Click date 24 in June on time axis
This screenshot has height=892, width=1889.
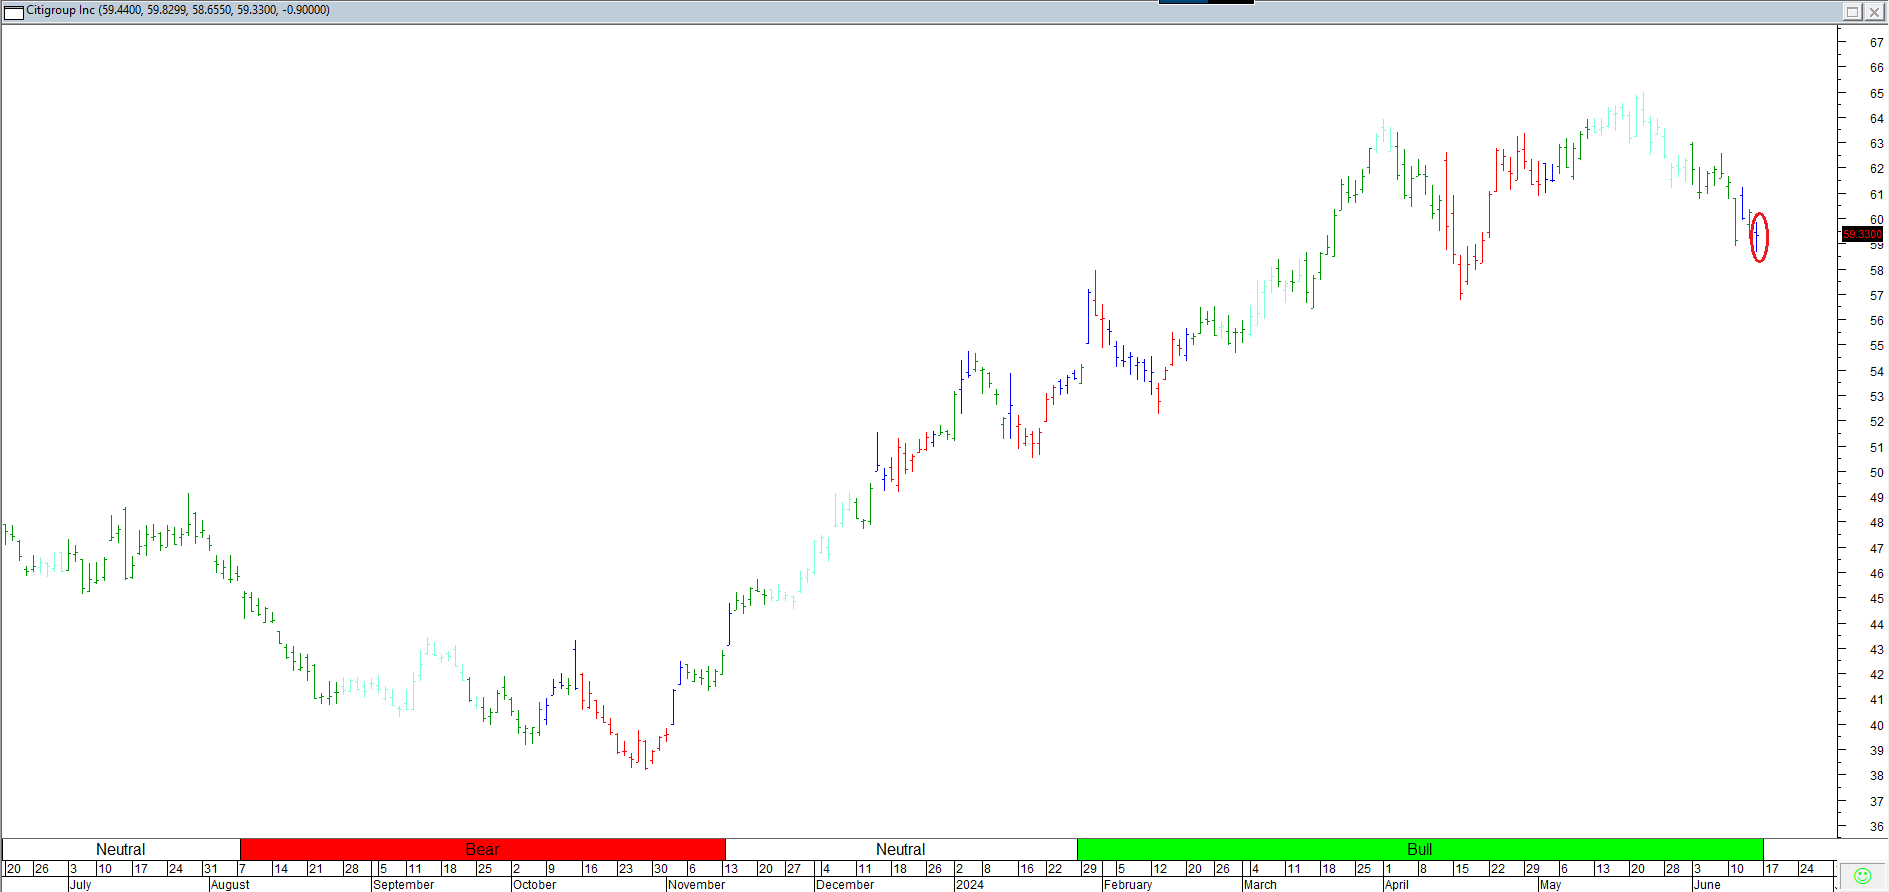pyautogui.click(x=1807, y=869)
